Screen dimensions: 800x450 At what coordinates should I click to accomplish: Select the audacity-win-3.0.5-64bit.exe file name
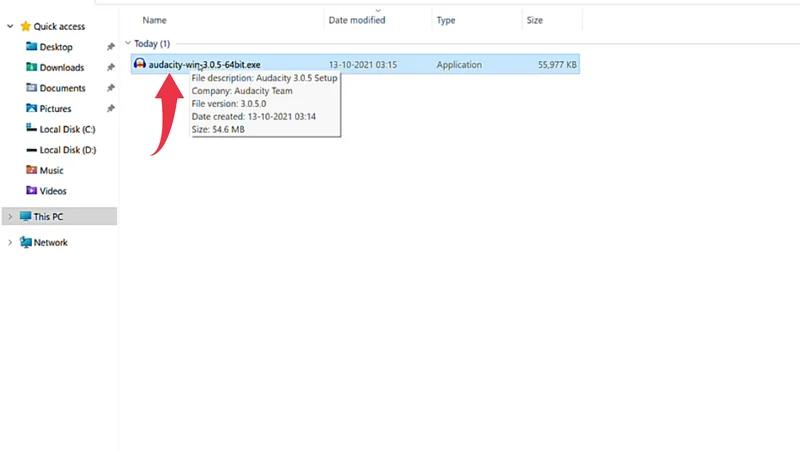point(204,65)
